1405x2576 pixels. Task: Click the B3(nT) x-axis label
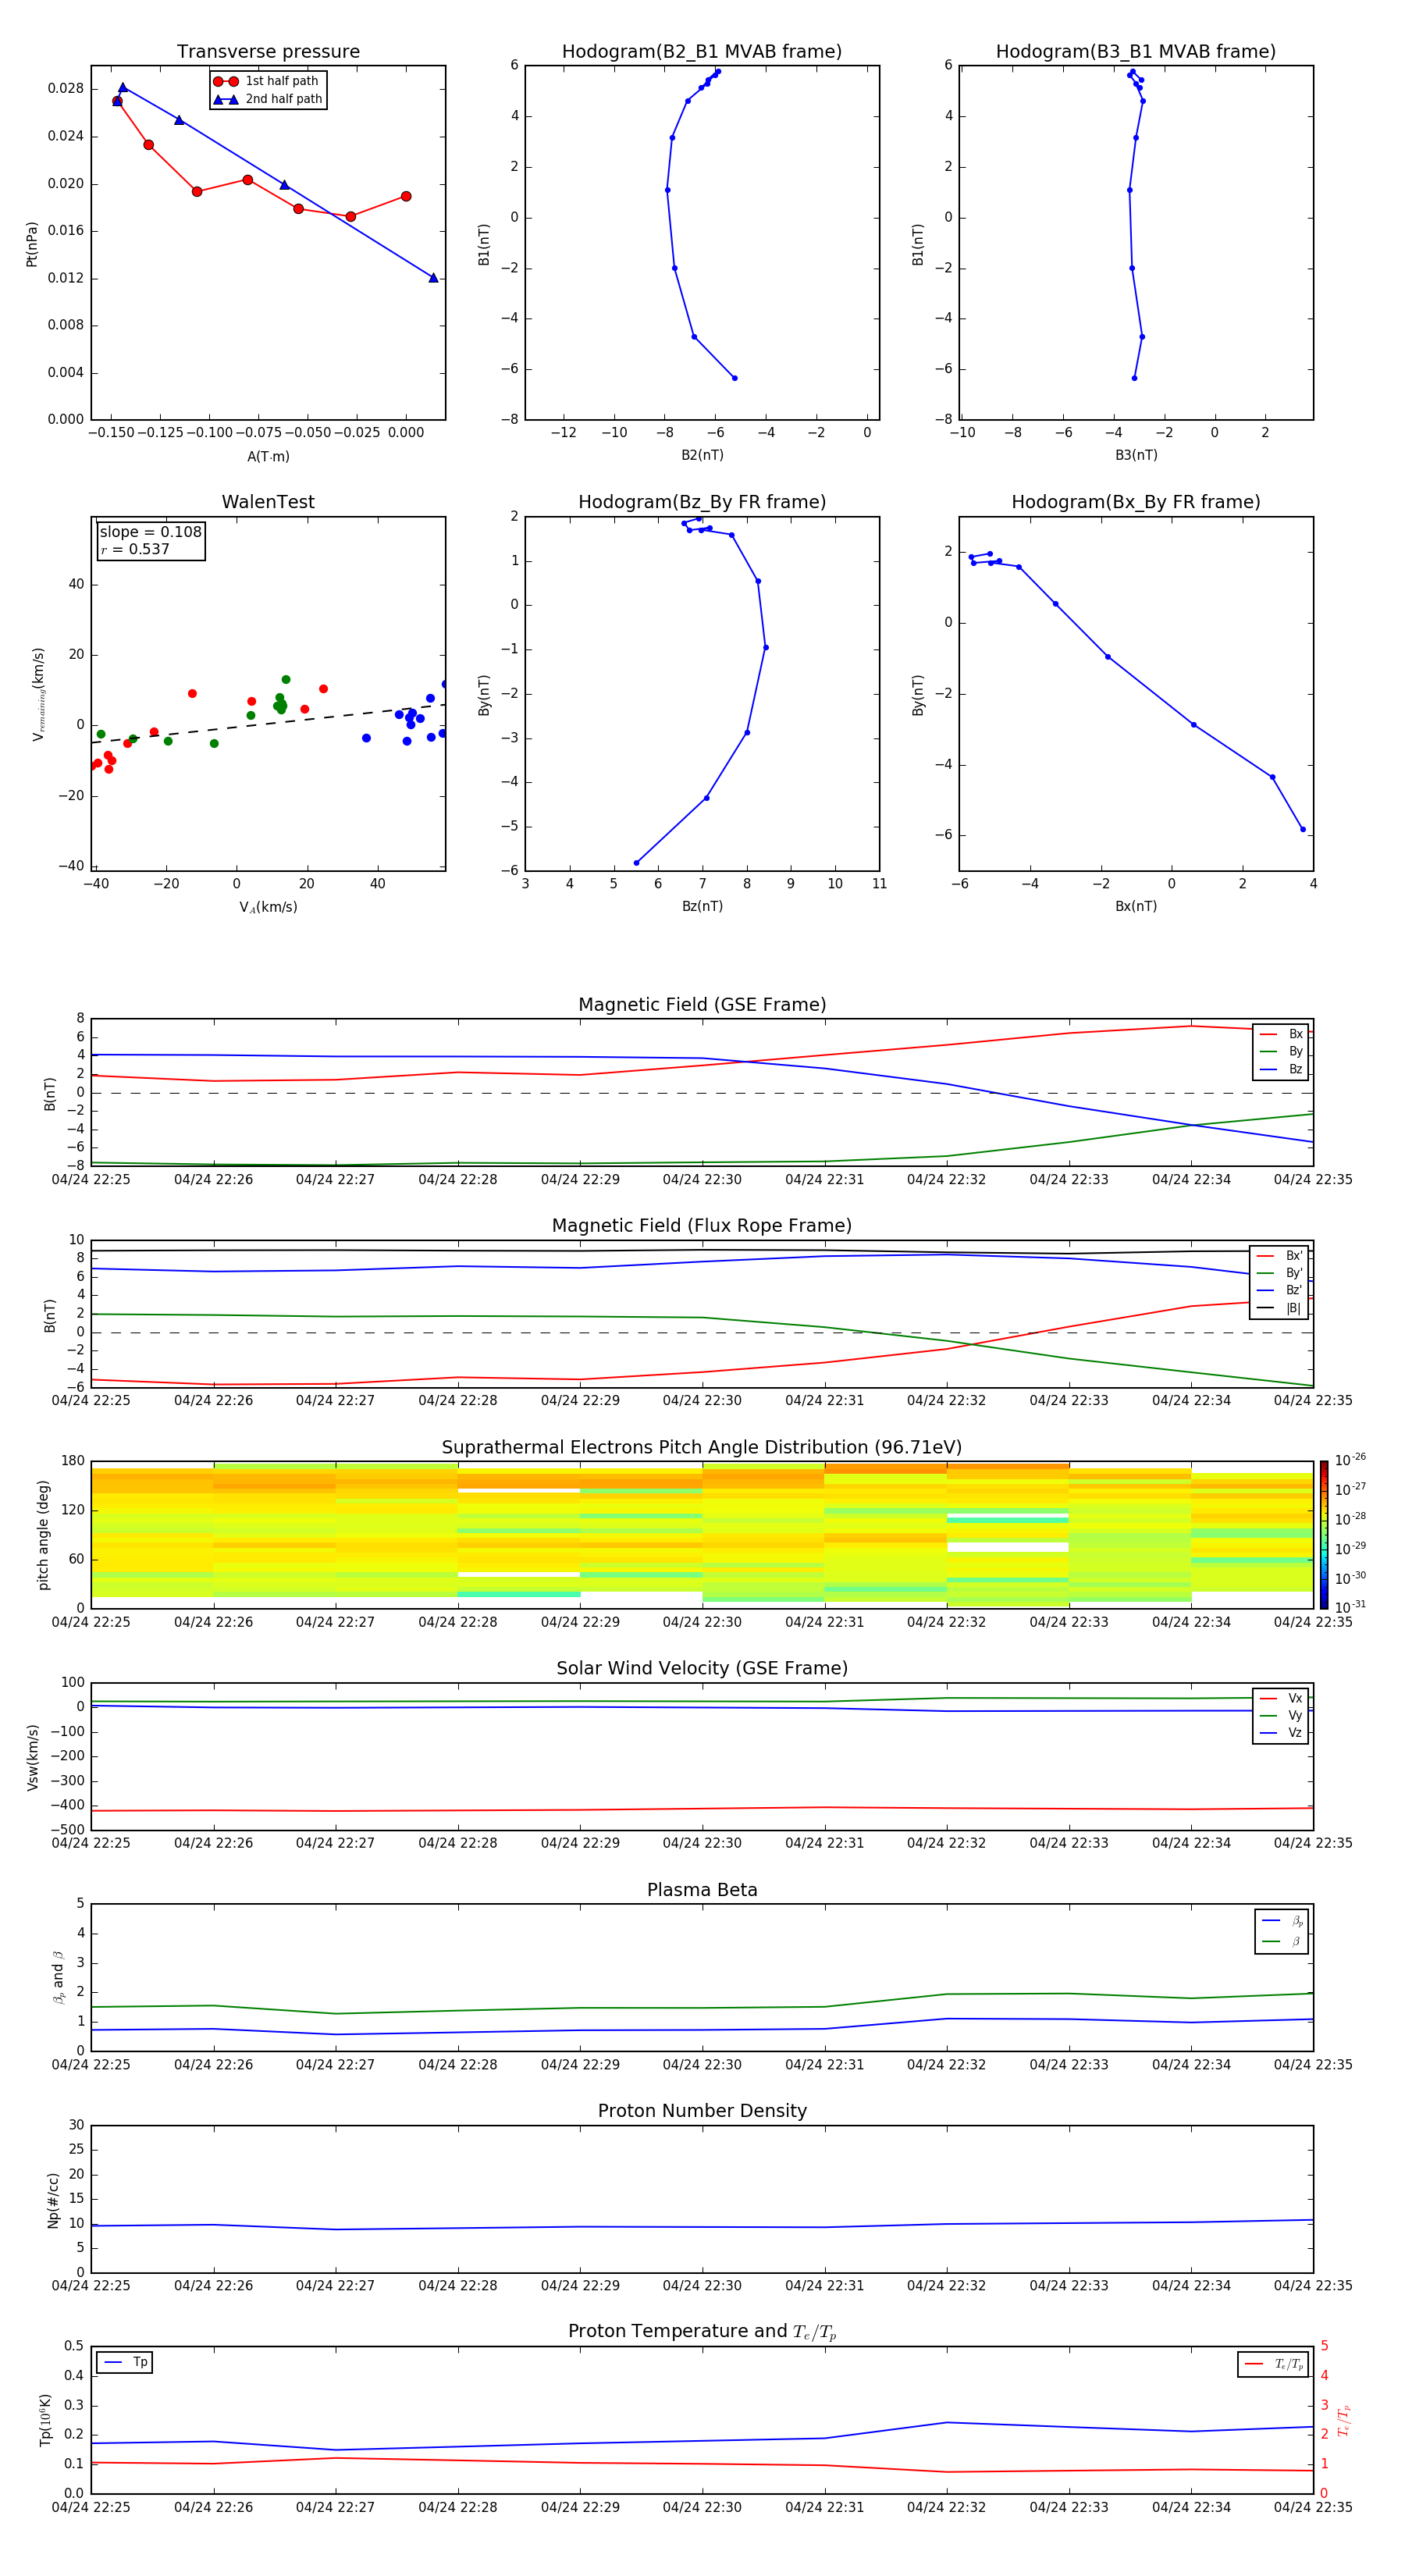[x=1136, y=455]
